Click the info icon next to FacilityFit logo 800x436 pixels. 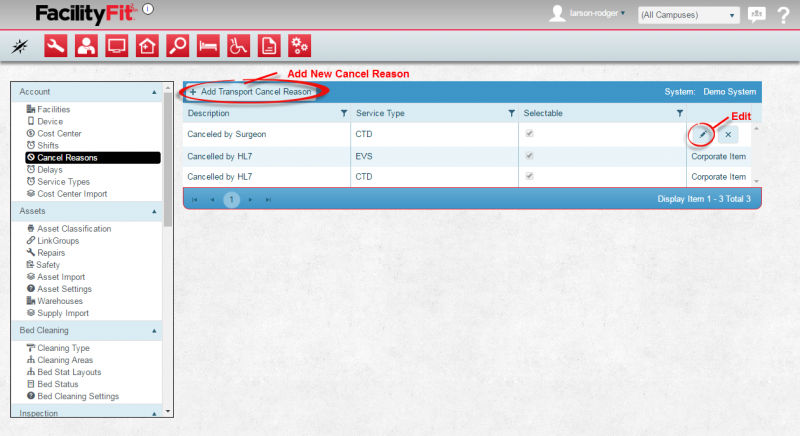(148, 9)
